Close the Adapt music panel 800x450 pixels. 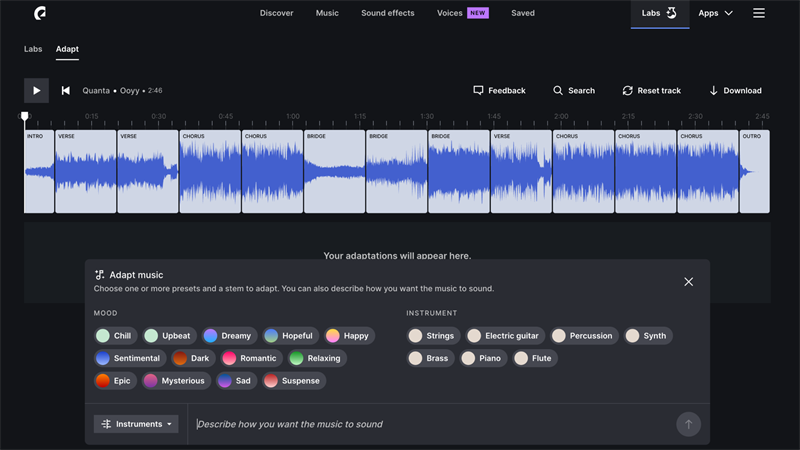click(688, 282)
